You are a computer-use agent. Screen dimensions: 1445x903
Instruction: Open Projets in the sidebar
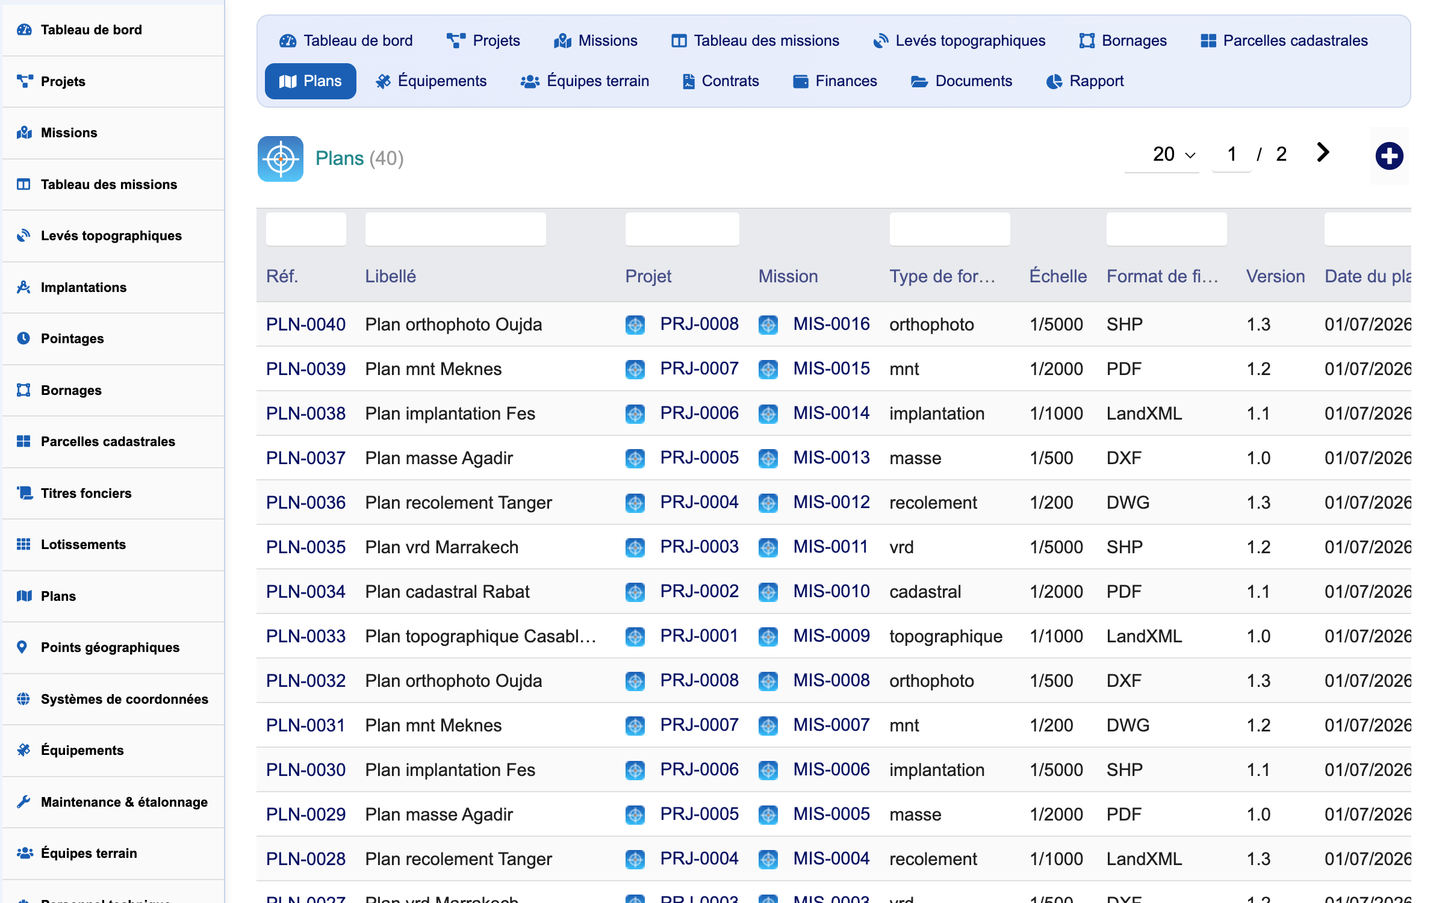tap(112, 82)
